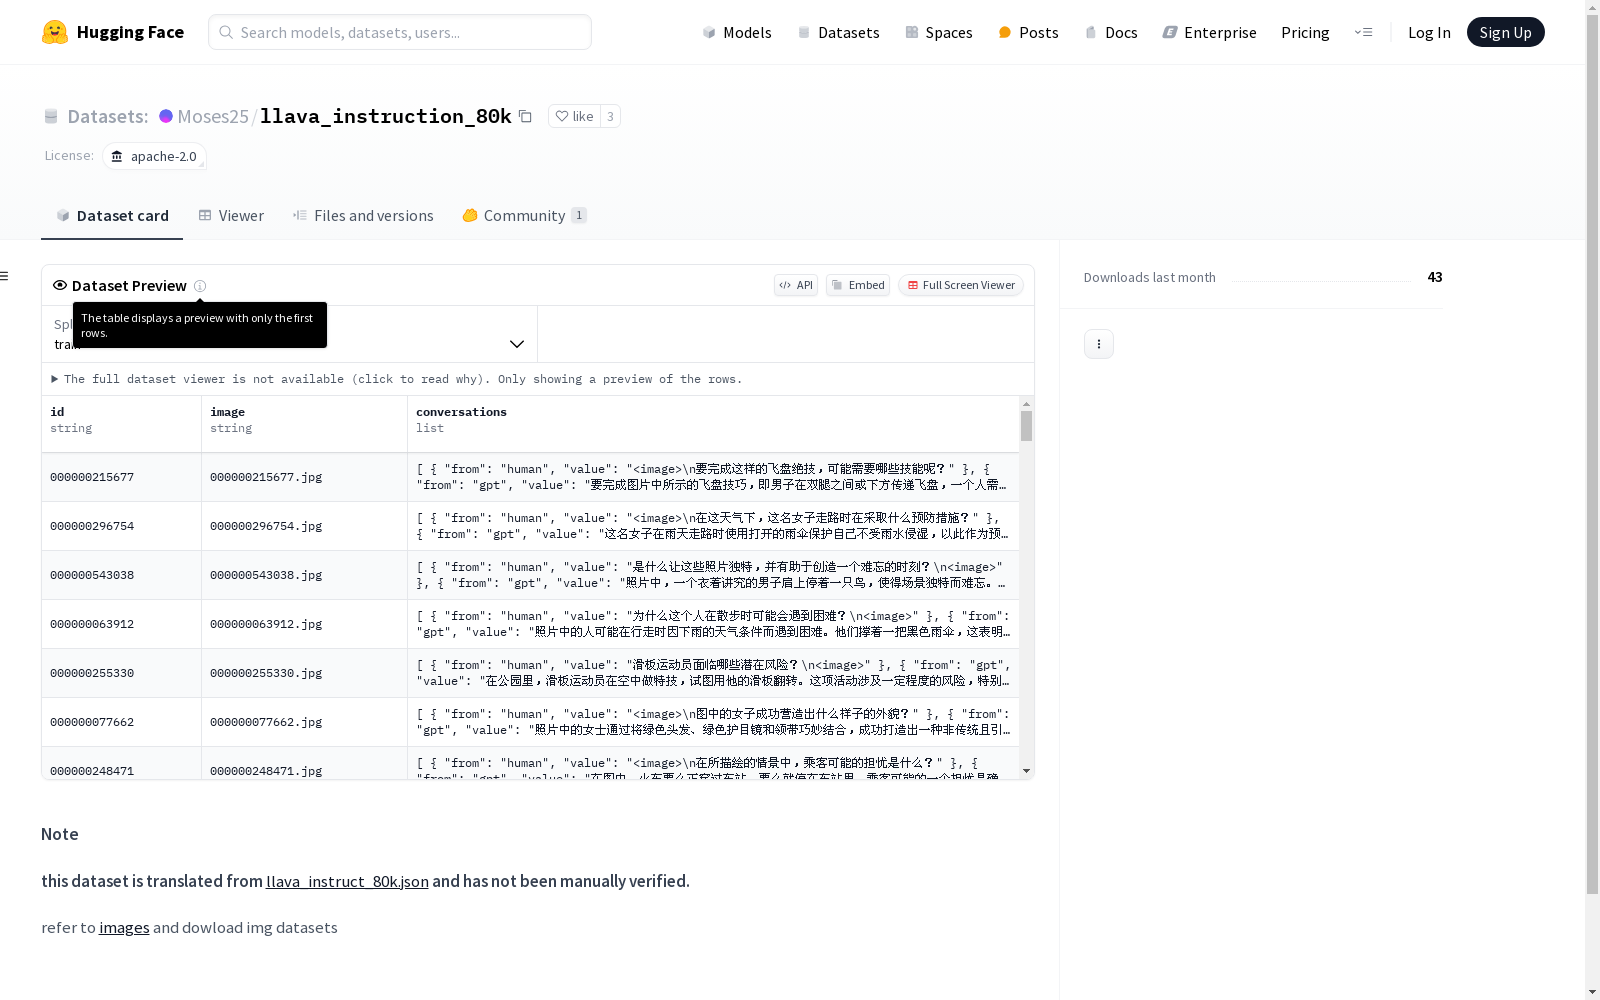Image resolution: width=1600 pixels, height=1000 pixels.
Task: Open Posts in the top navigation
Action: coord(1028,32)
